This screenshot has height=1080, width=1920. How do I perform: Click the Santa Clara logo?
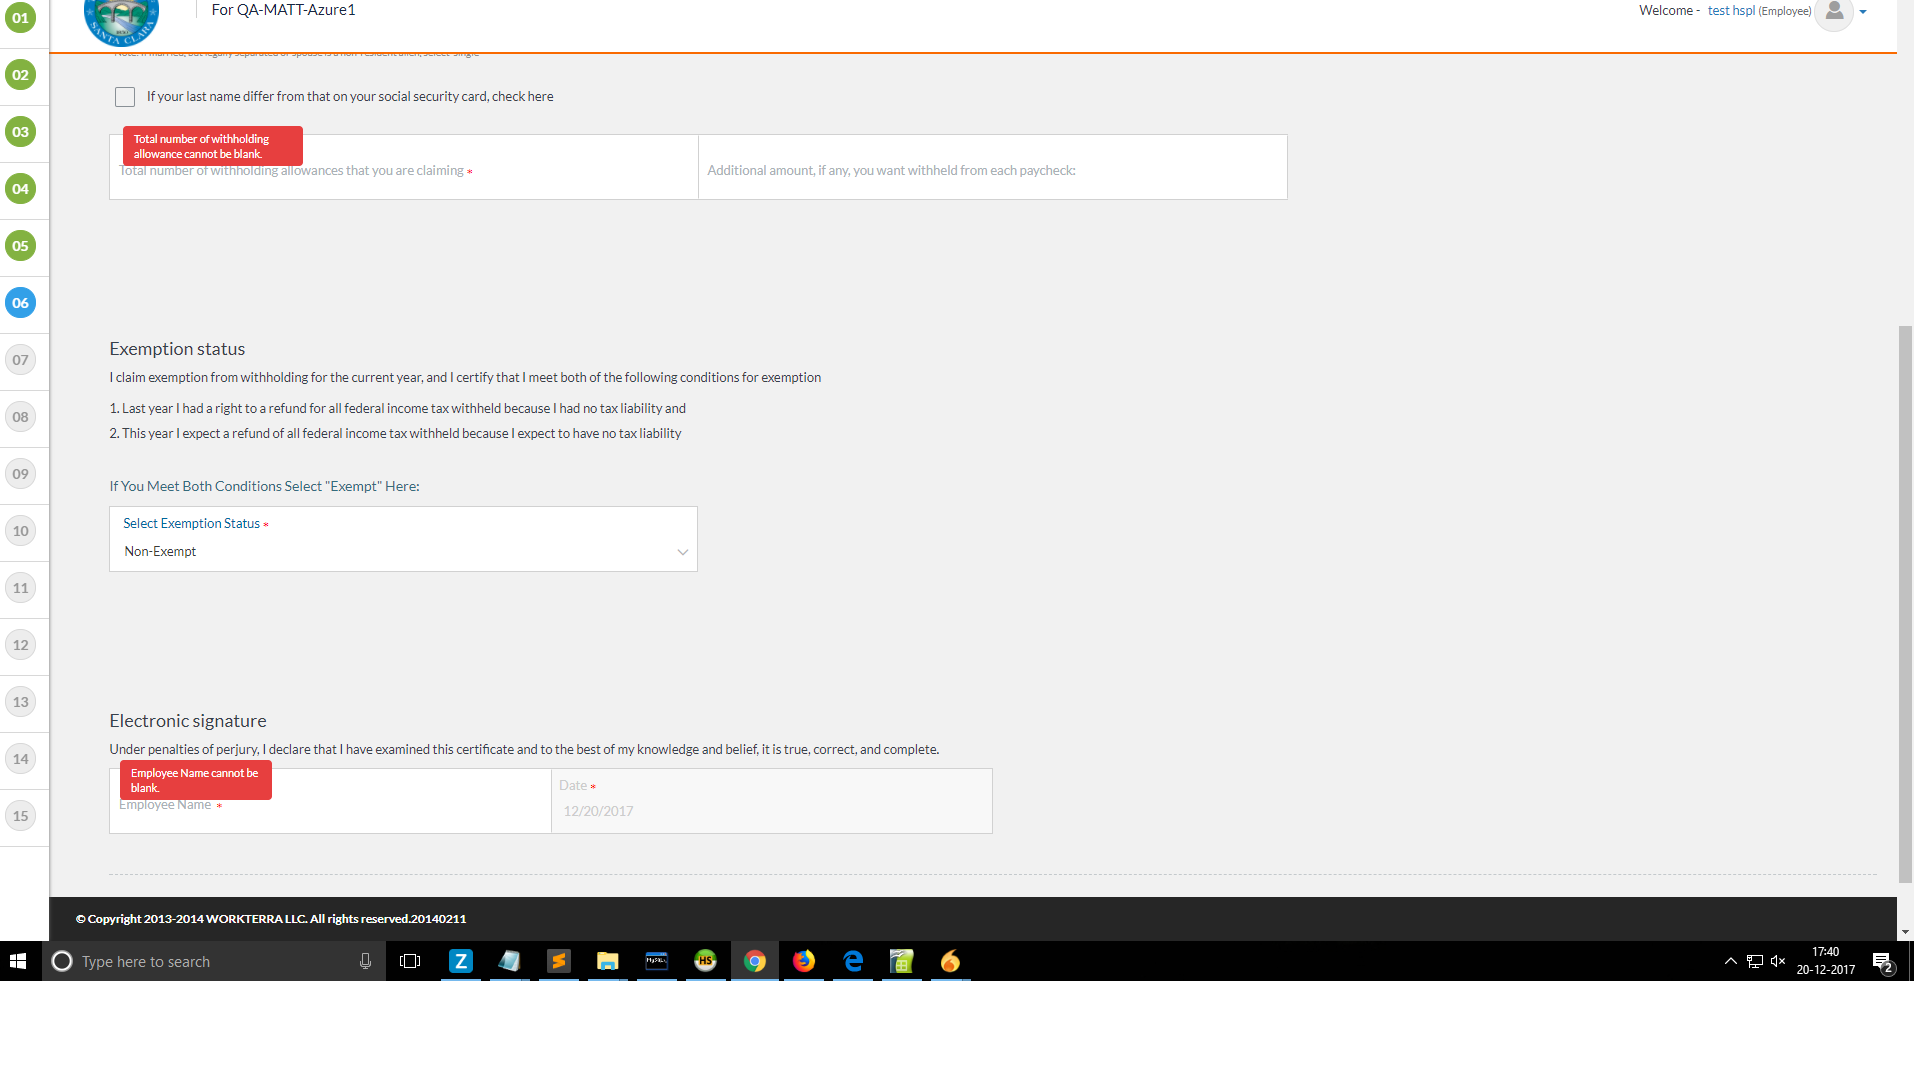coord(121,20)
